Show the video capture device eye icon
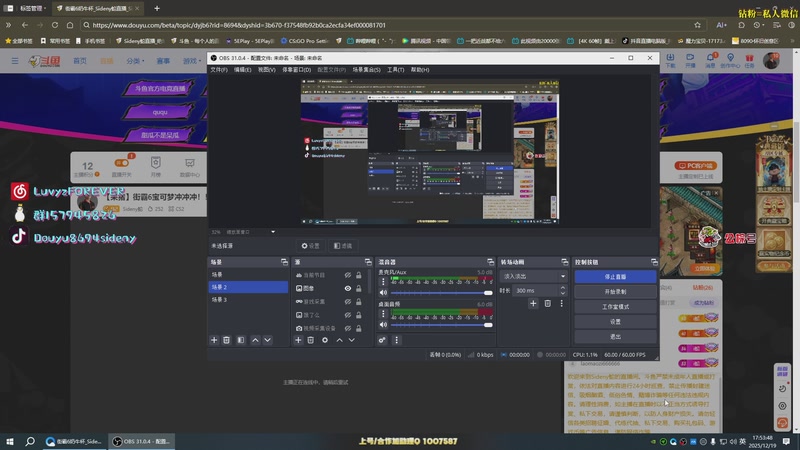The height and width of the screenshot is (450, 800). pos(348,328)
